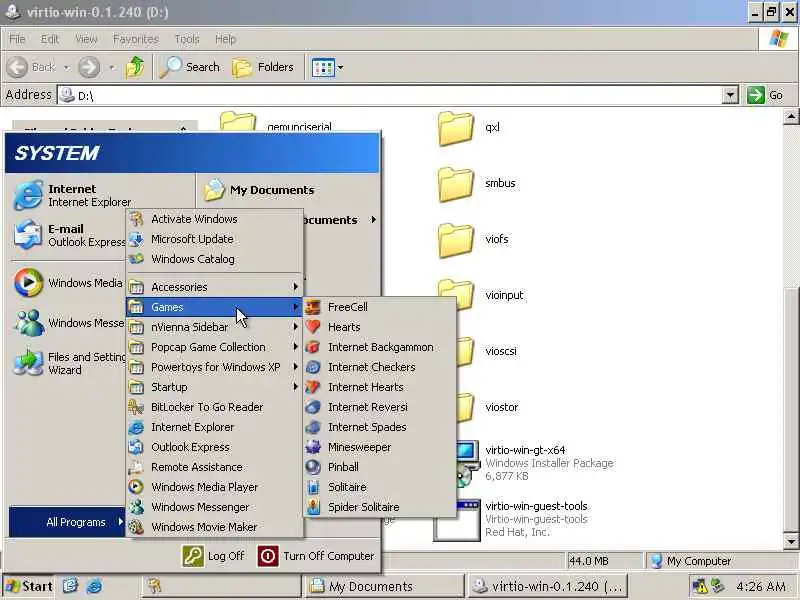This screenshot has height=600, width=800.
Task: Launch Spider Solitaire
Action: point(380,507)
